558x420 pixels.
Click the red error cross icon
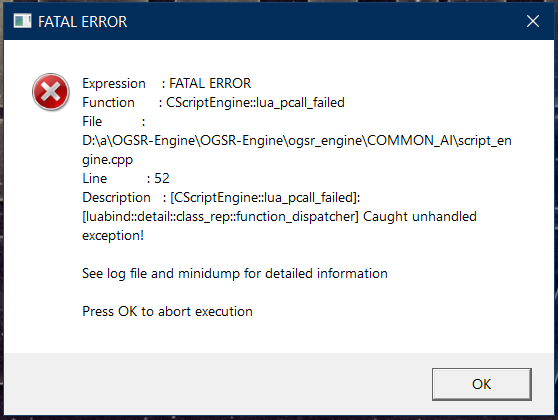51,92
